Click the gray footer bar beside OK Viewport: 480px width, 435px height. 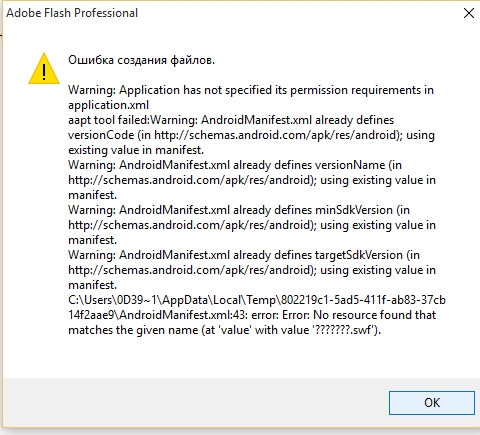196,403
